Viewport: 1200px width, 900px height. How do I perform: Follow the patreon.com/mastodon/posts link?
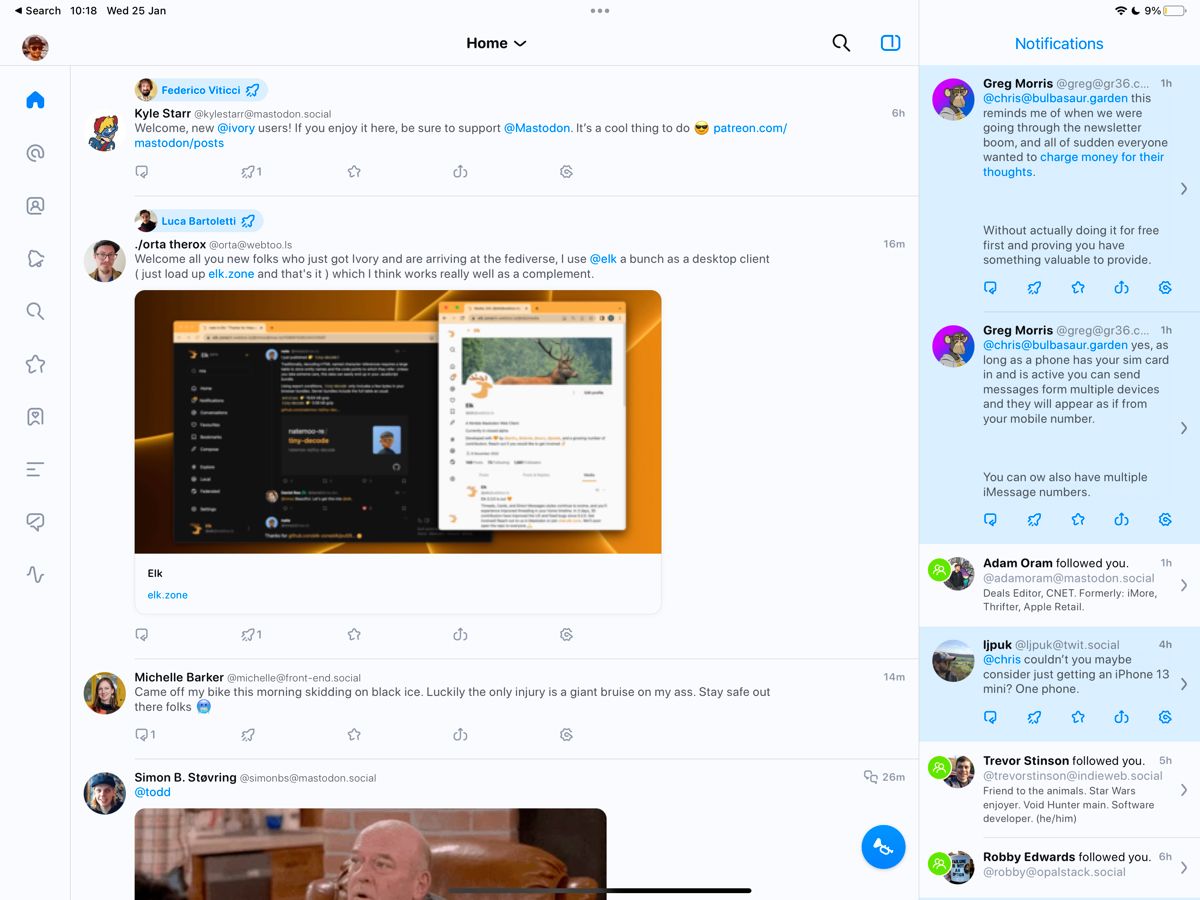(461, 135)
